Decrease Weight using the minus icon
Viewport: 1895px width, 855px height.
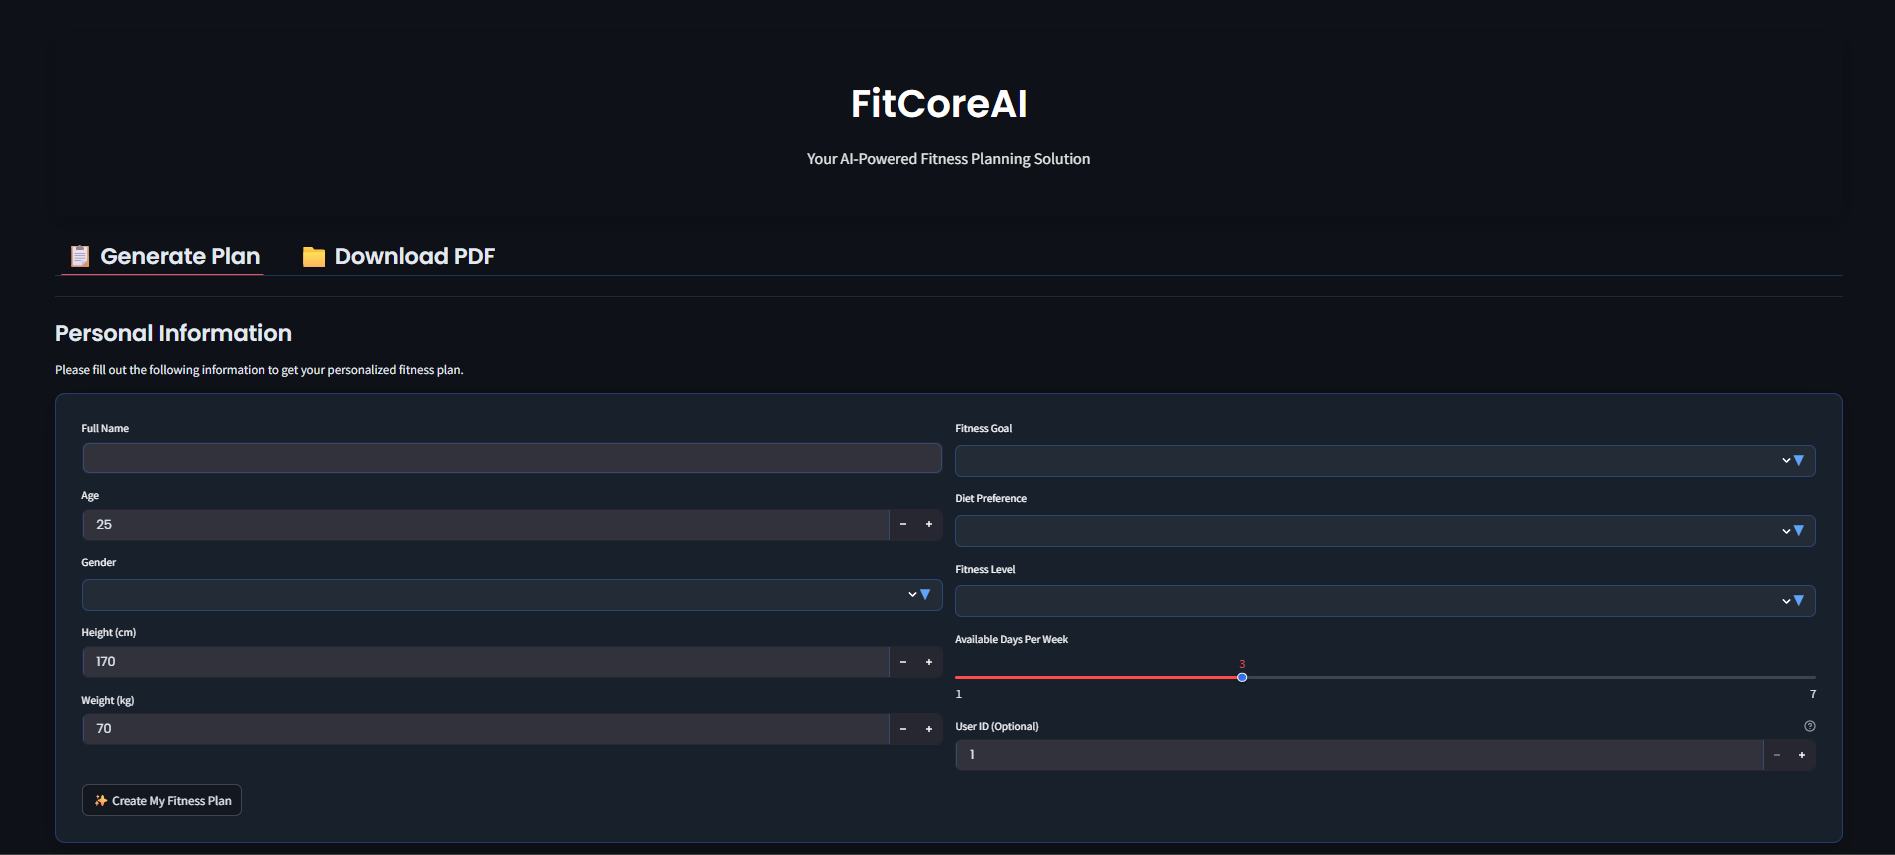click(903, 729)
